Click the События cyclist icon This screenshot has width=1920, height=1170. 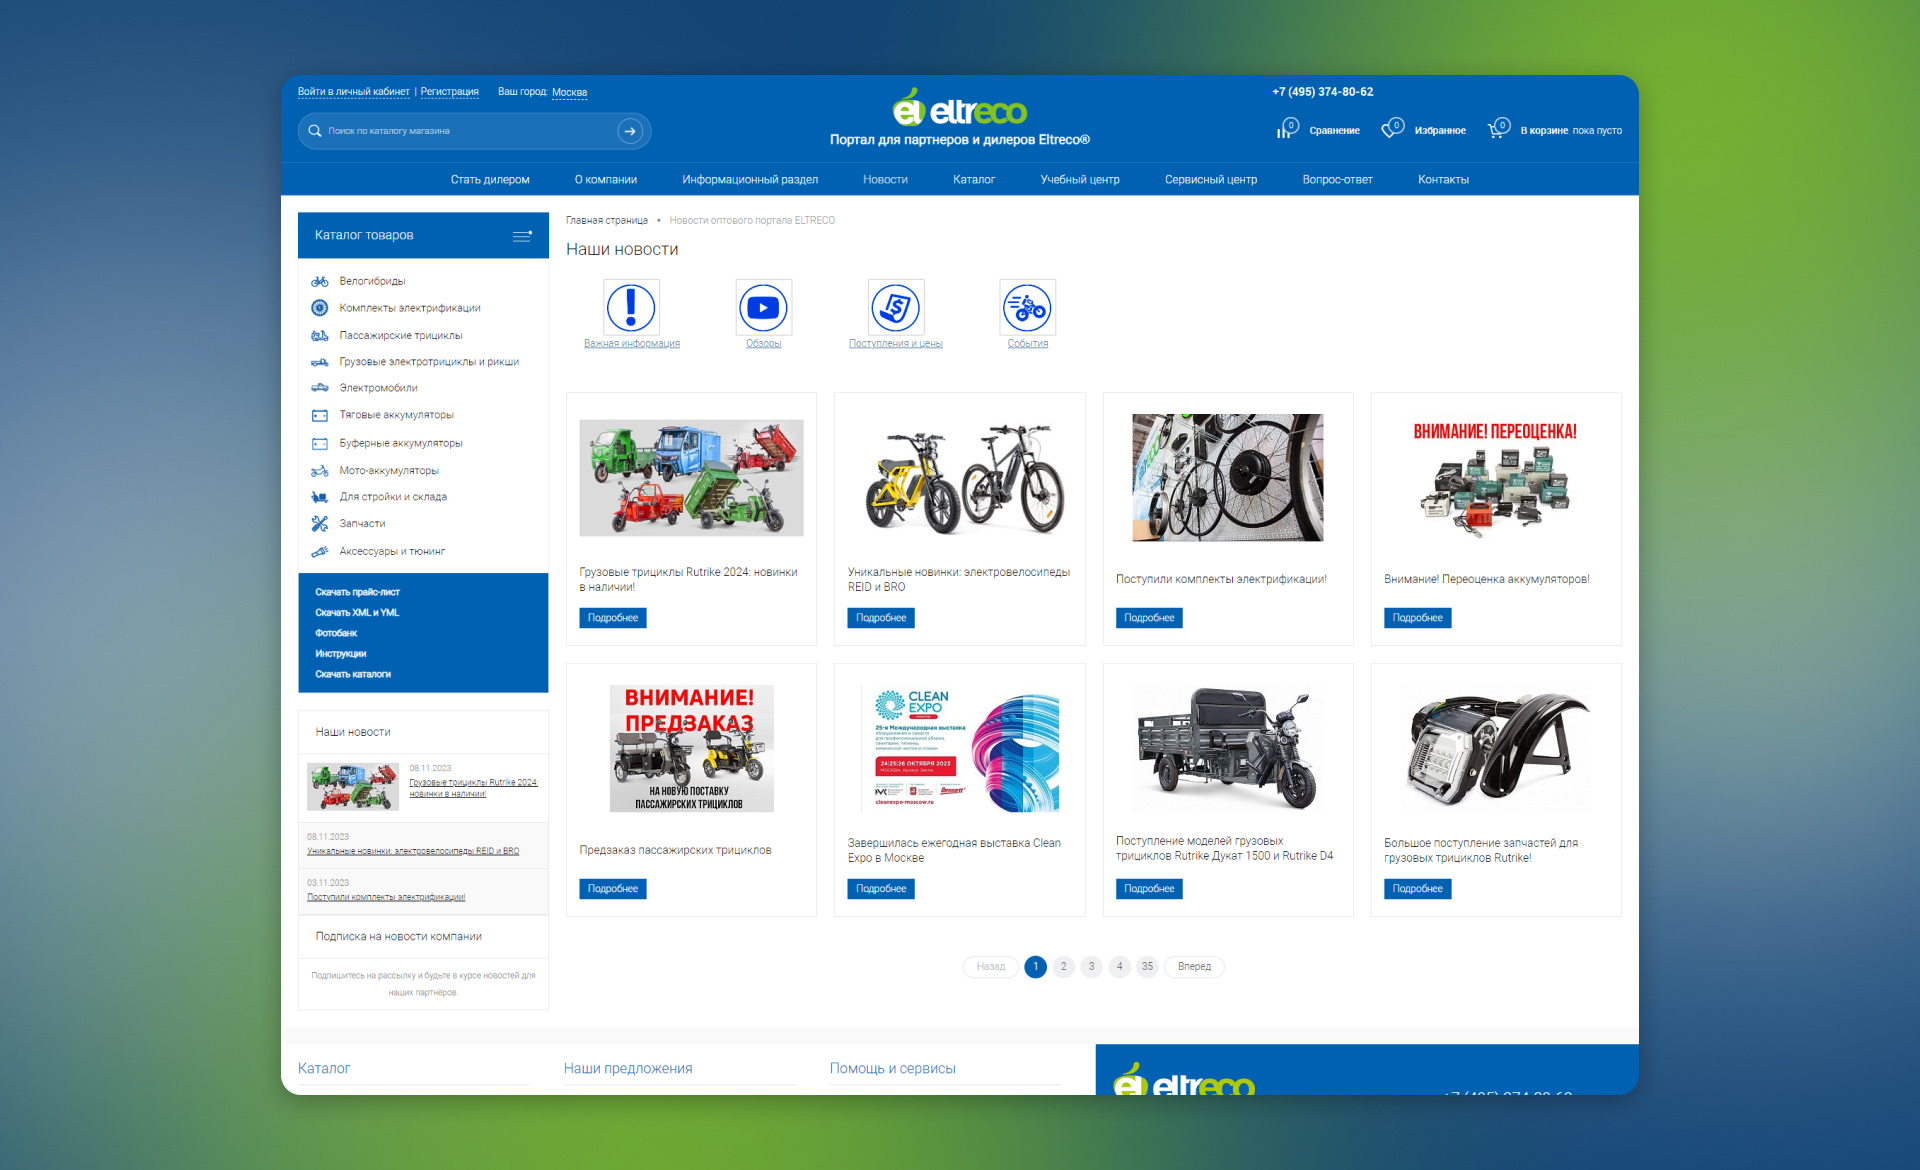point(1027,307)
